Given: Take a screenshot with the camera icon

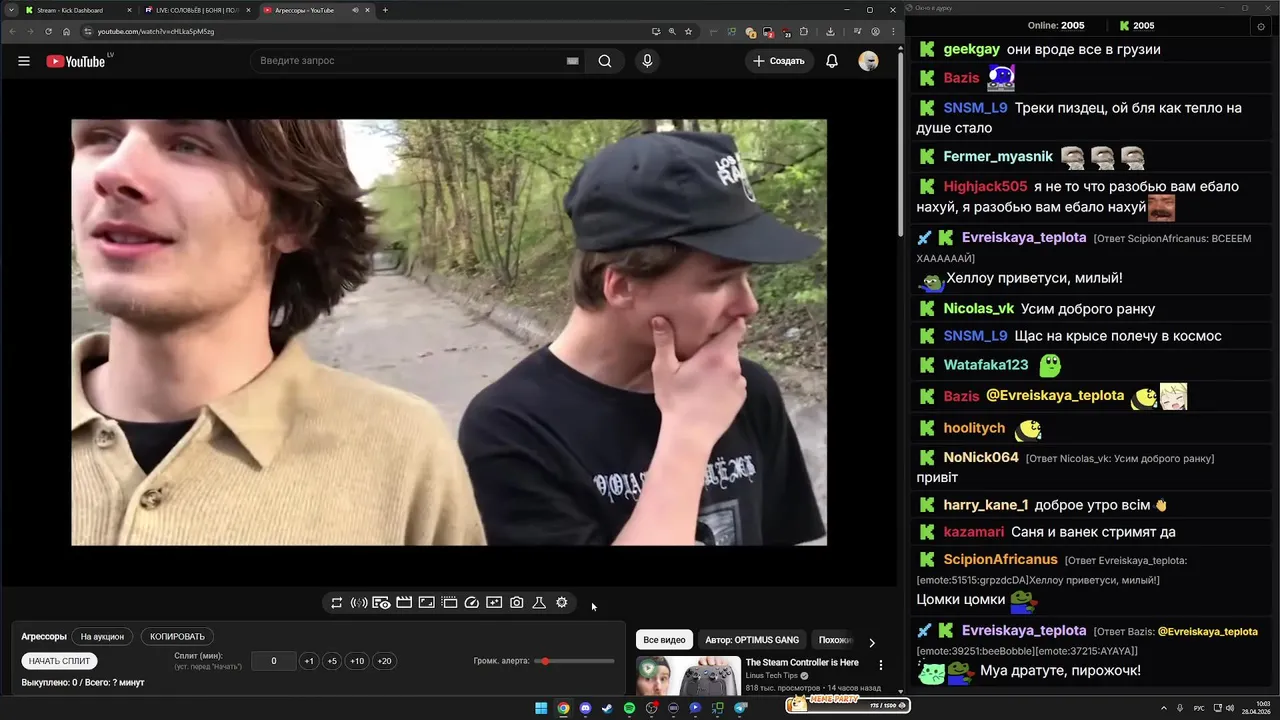Looking at the screenshot, I should (x=517, y=603).
